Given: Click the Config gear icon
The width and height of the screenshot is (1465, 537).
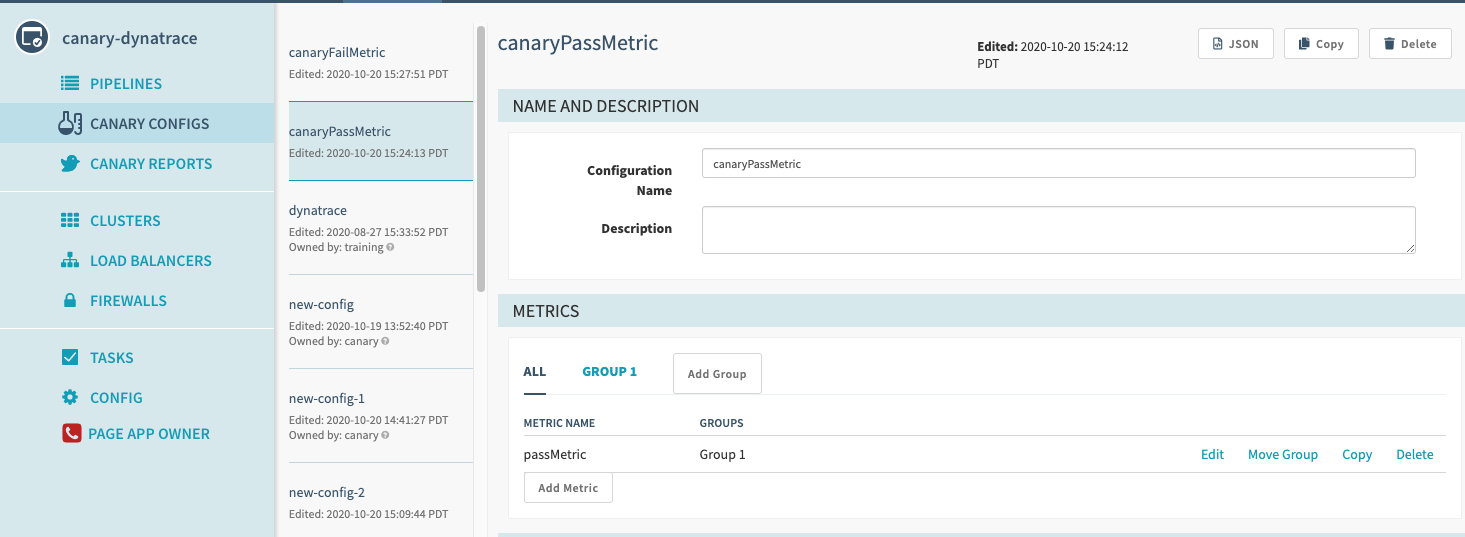Looking at the screenshot, I should (x=70, y=398).
